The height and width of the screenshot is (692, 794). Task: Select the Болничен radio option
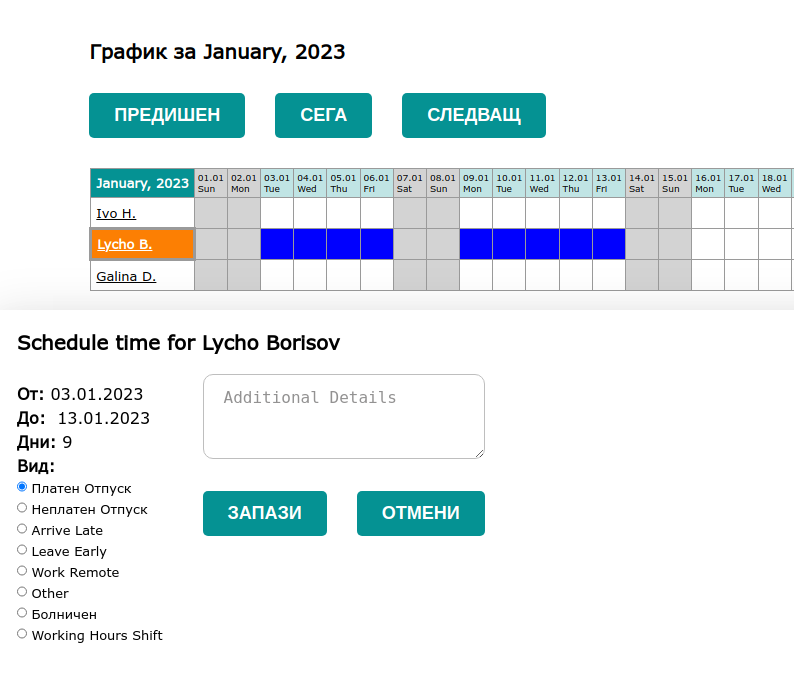pos(22,613)
